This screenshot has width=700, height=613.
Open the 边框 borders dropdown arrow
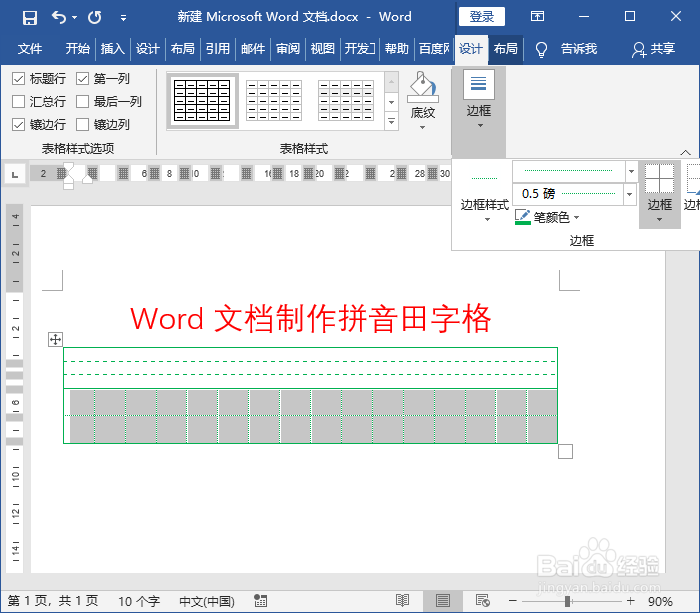pyautogui.click(x=659, y=219)
